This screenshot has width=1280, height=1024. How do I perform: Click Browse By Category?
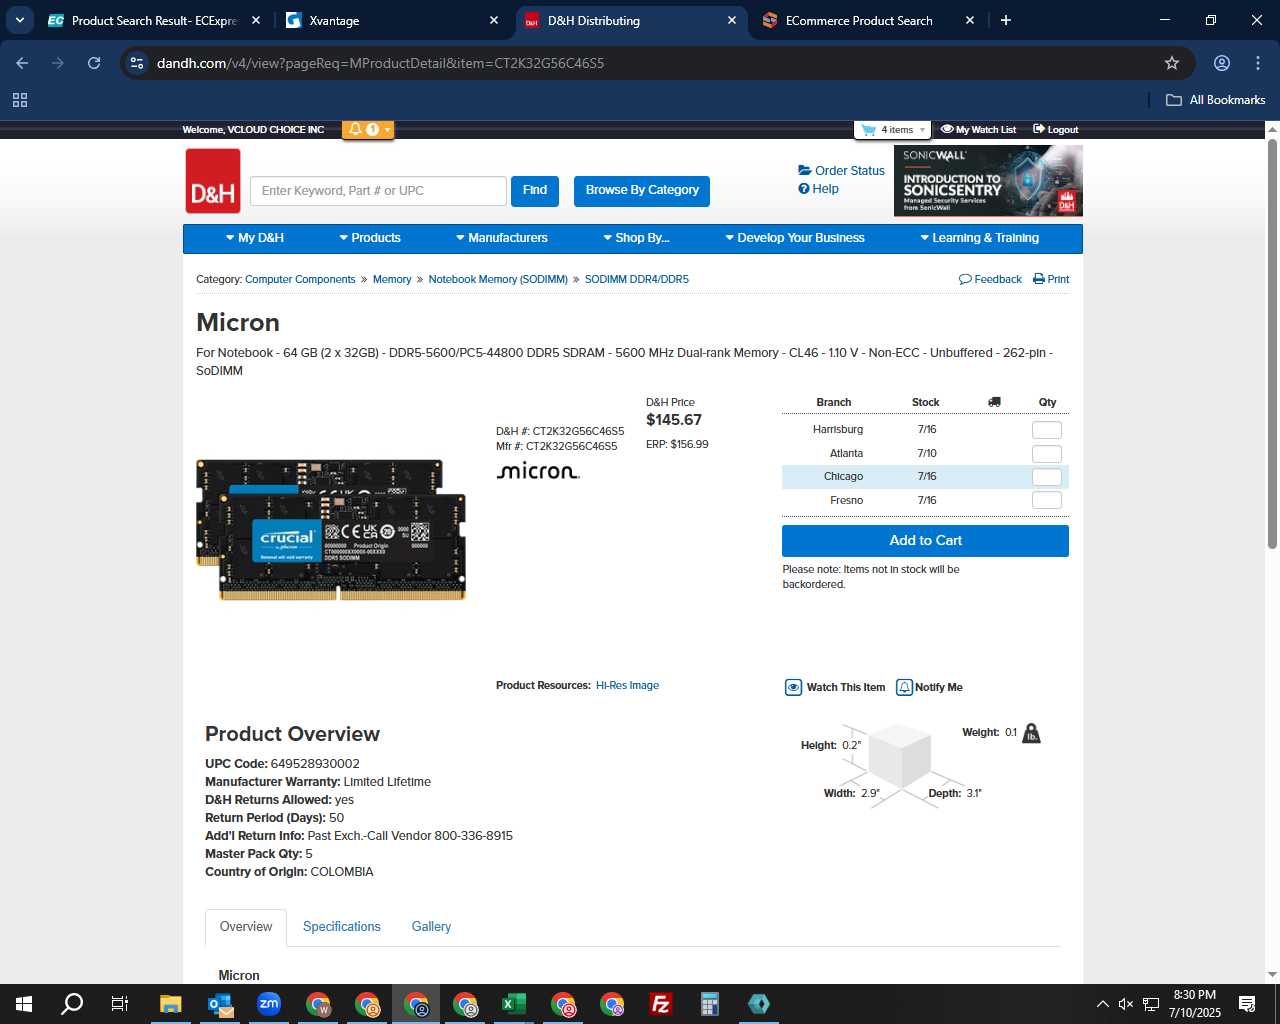coord(642,190)
